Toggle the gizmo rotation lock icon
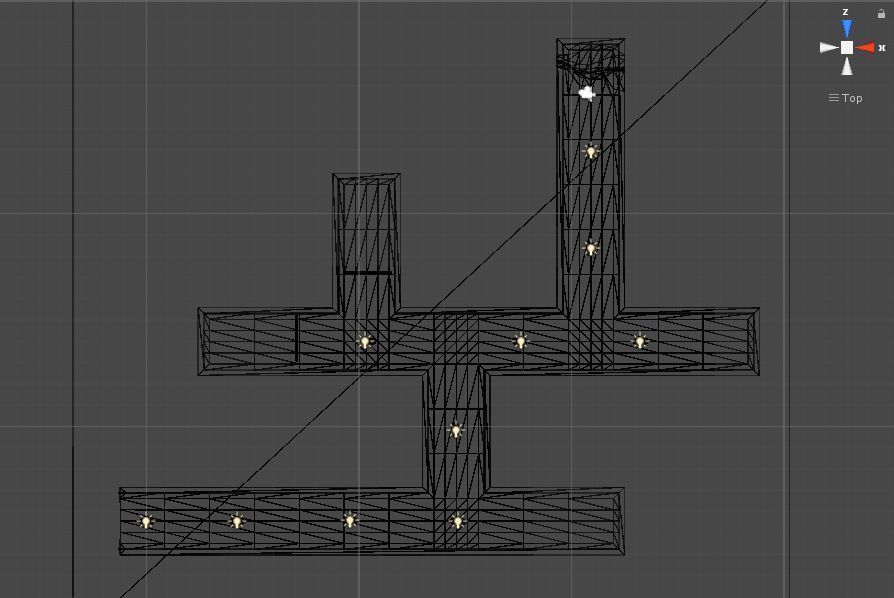 click(881, 13)
